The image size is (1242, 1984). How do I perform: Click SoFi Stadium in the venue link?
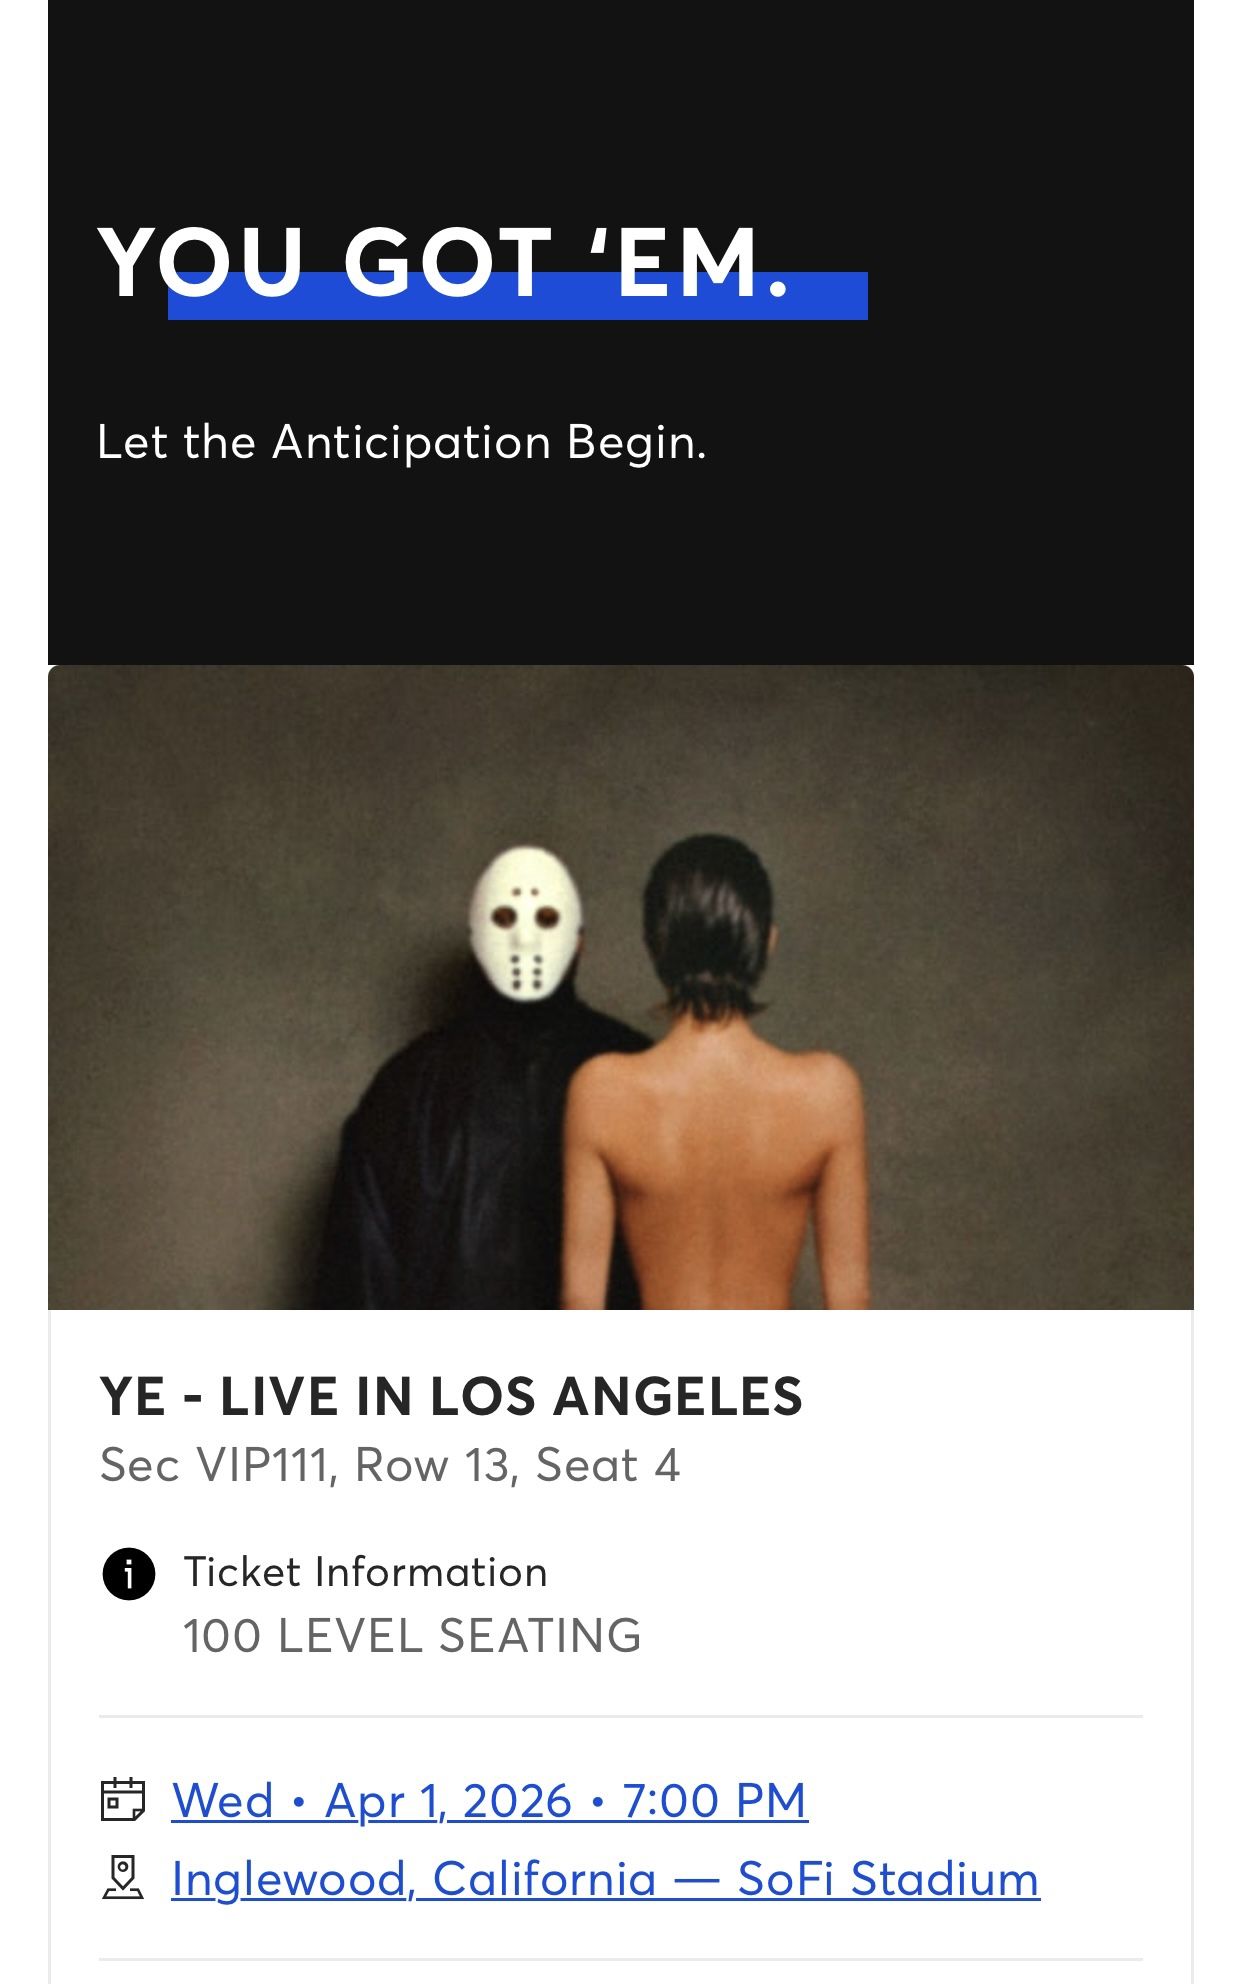point(888,1879)
